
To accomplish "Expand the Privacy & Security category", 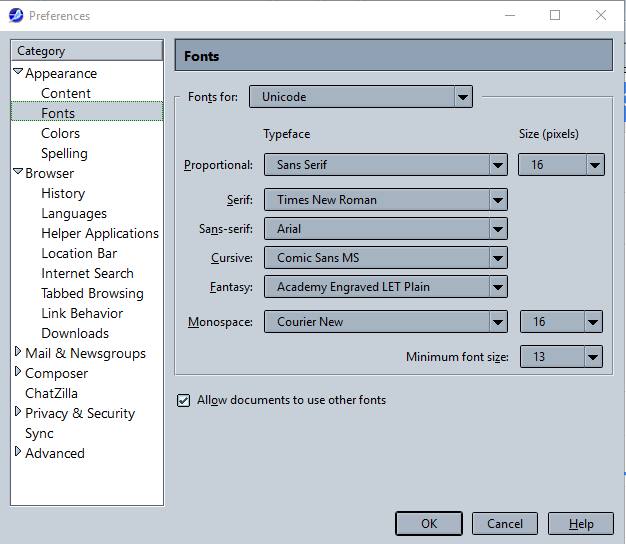I will click(x=18, y=413).
